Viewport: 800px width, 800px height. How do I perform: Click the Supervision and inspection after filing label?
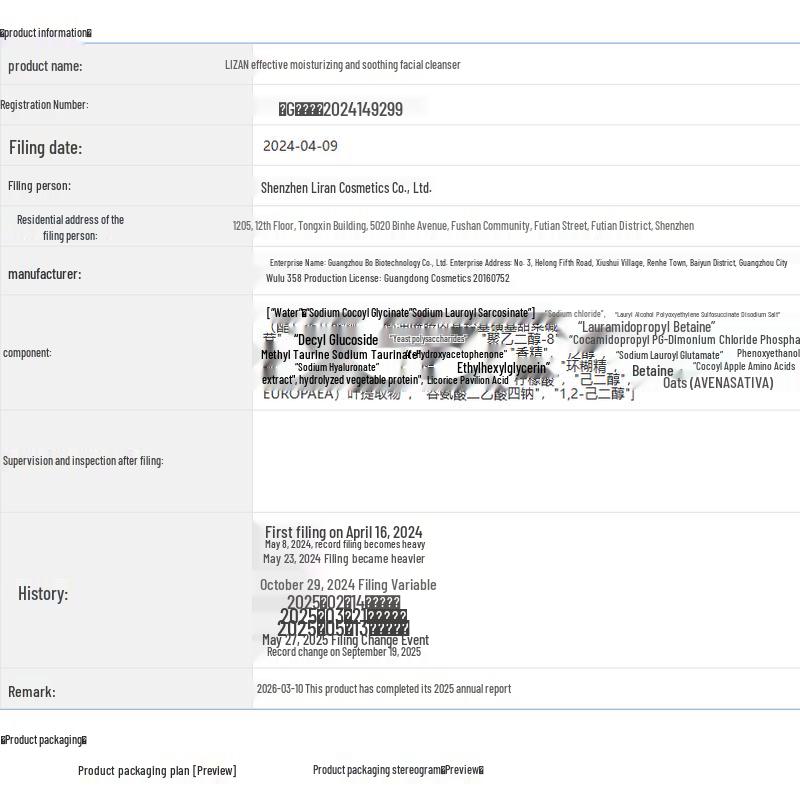point(83,461)
